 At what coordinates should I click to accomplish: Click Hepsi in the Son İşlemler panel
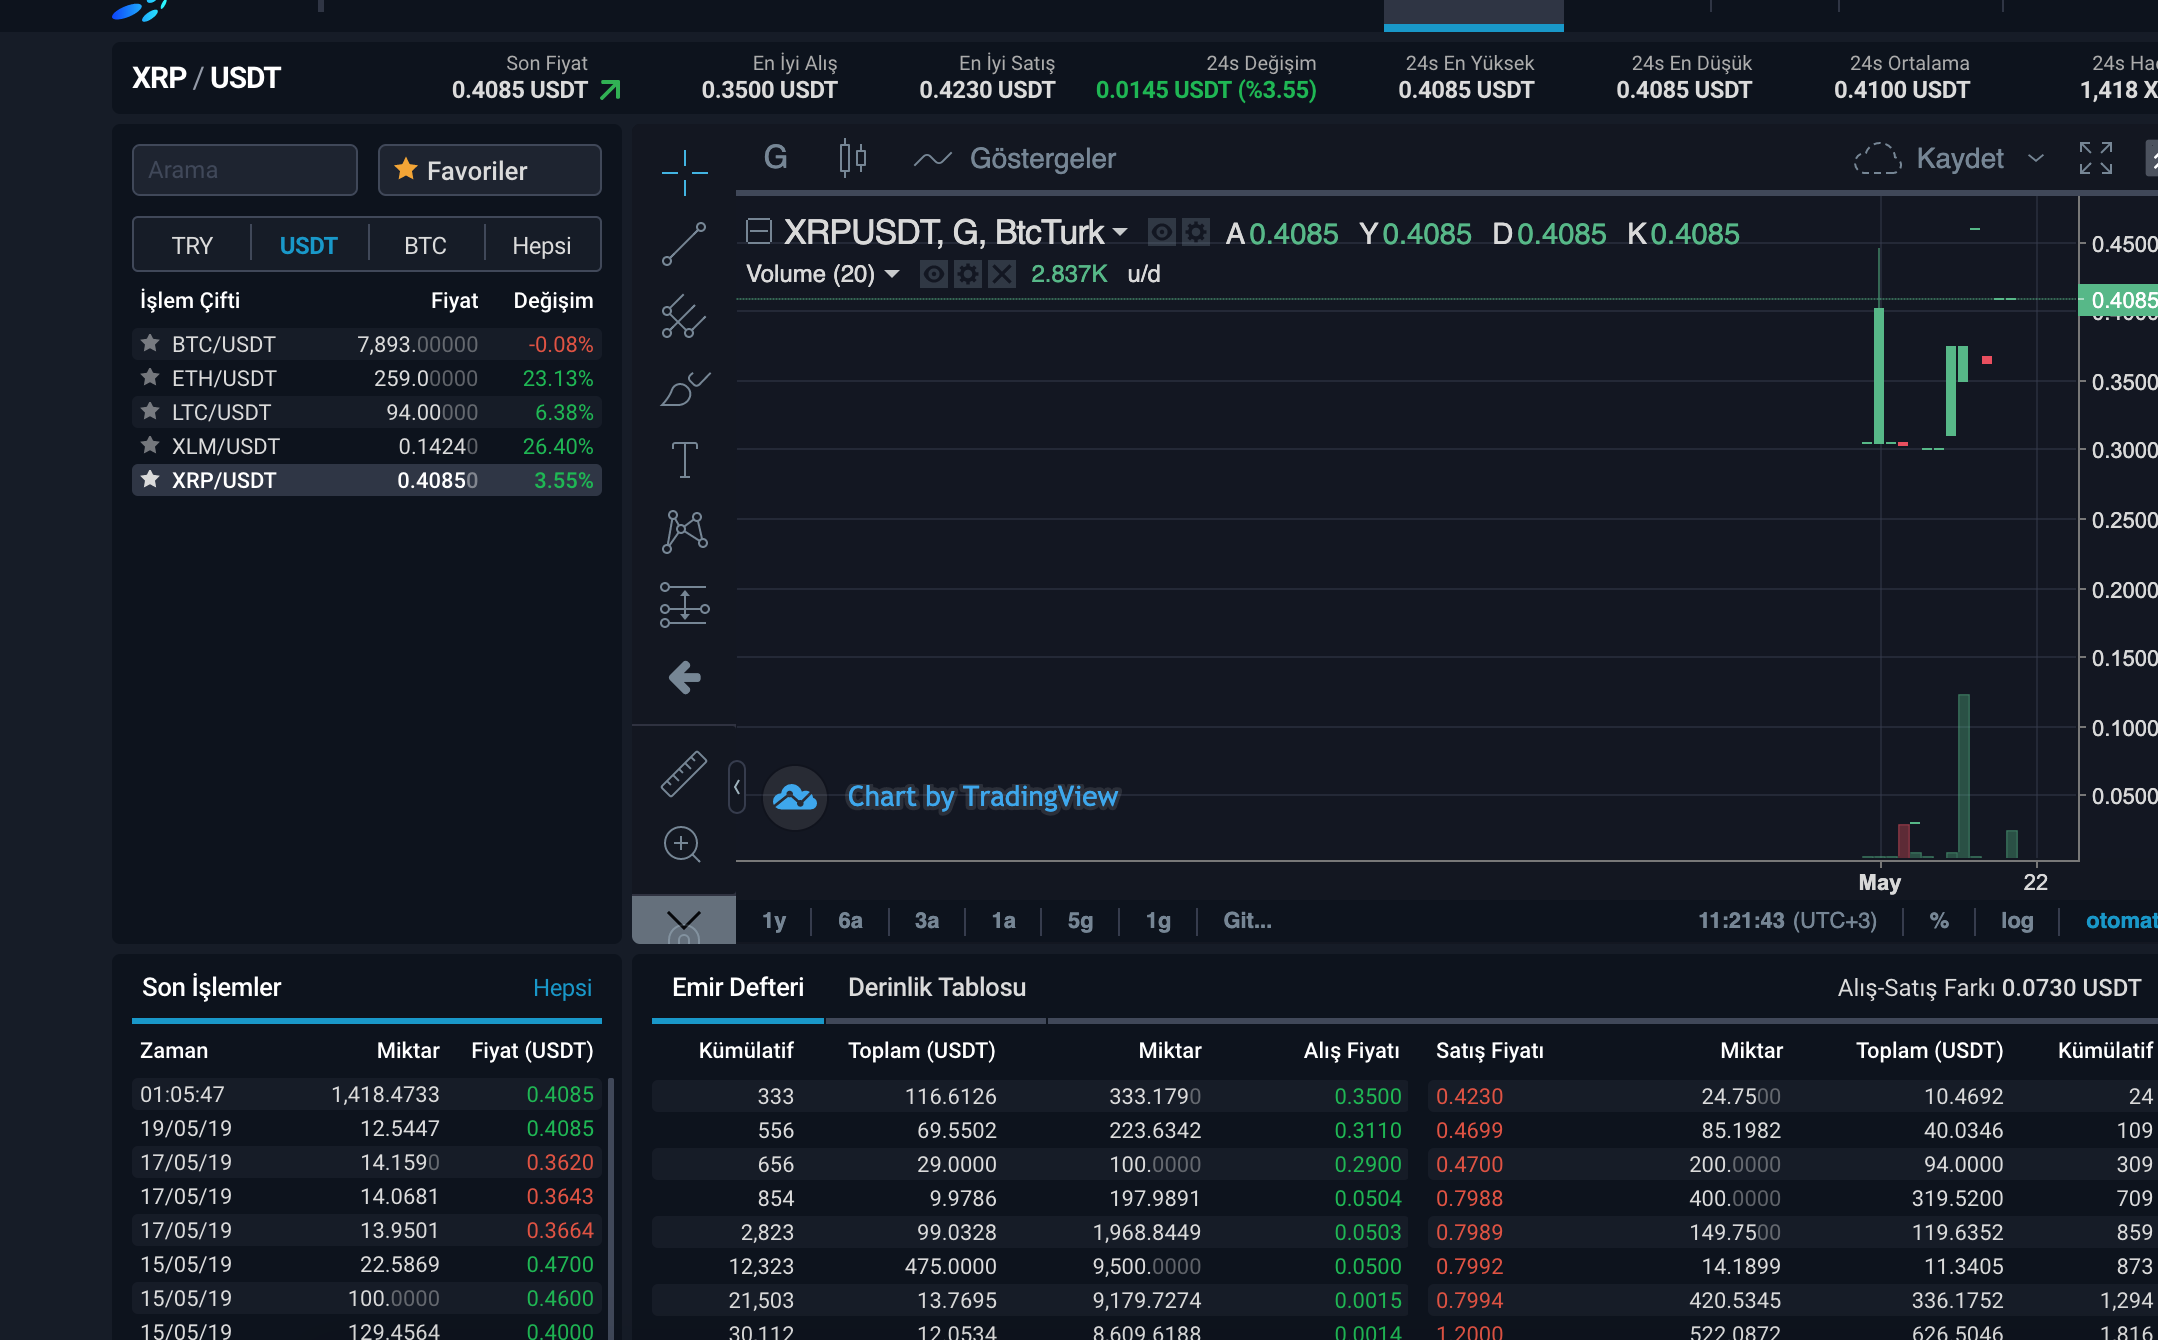[x=563, y=988]
